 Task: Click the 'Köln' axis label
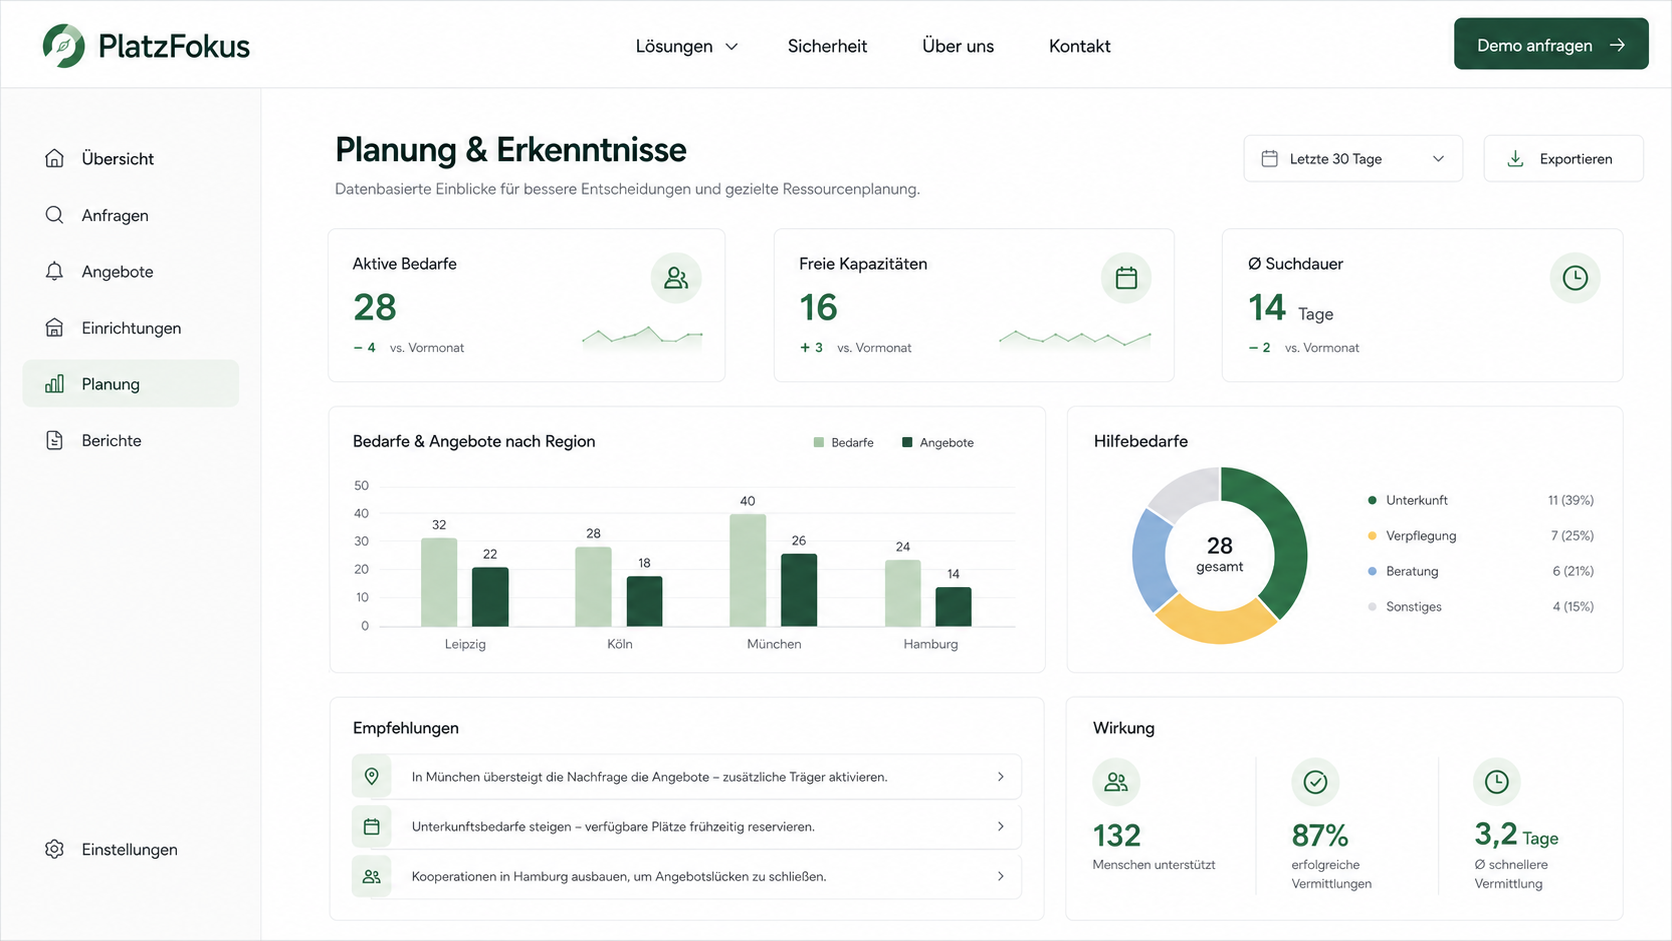(x=620, y=644)
